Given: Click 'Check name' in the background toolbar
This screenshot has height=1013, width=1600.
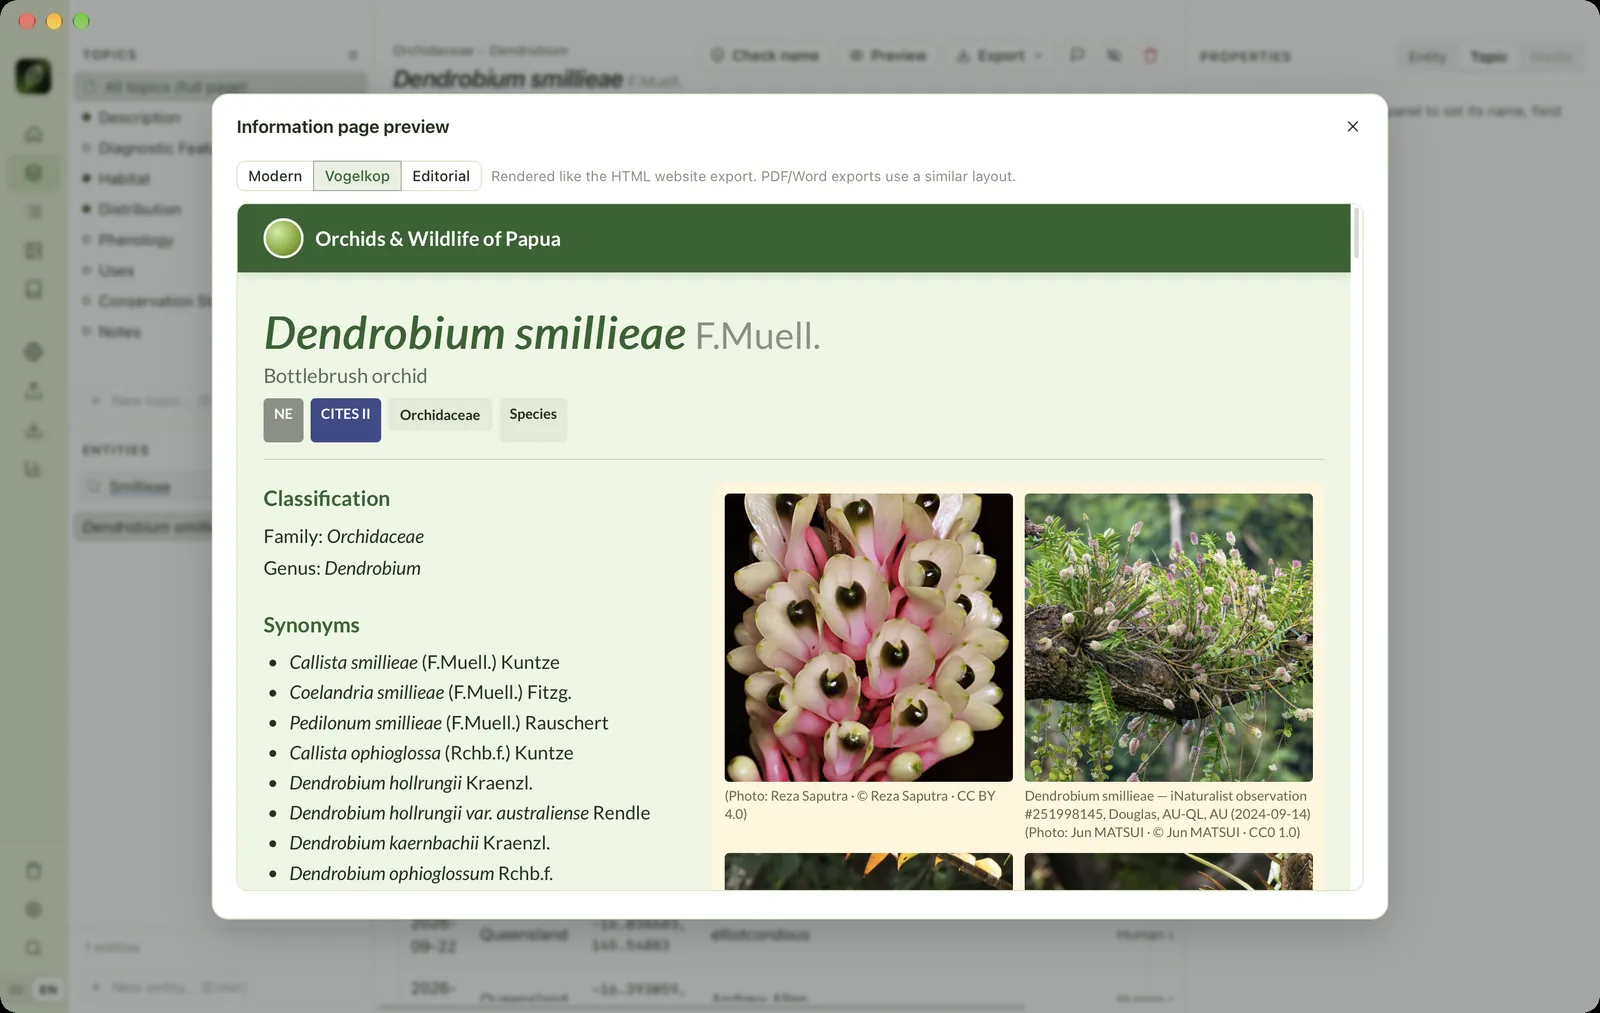Looking at the screenshot, I should point(765,56).
